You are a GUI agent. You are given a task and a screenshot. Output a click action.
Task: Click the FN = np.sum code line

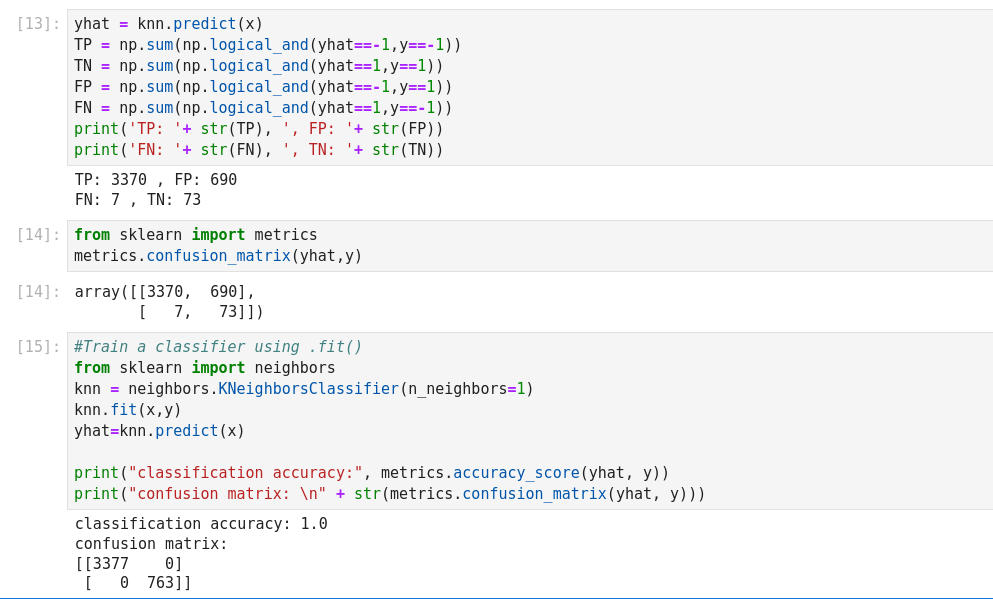pyautogui.click(x=262, y=108)
